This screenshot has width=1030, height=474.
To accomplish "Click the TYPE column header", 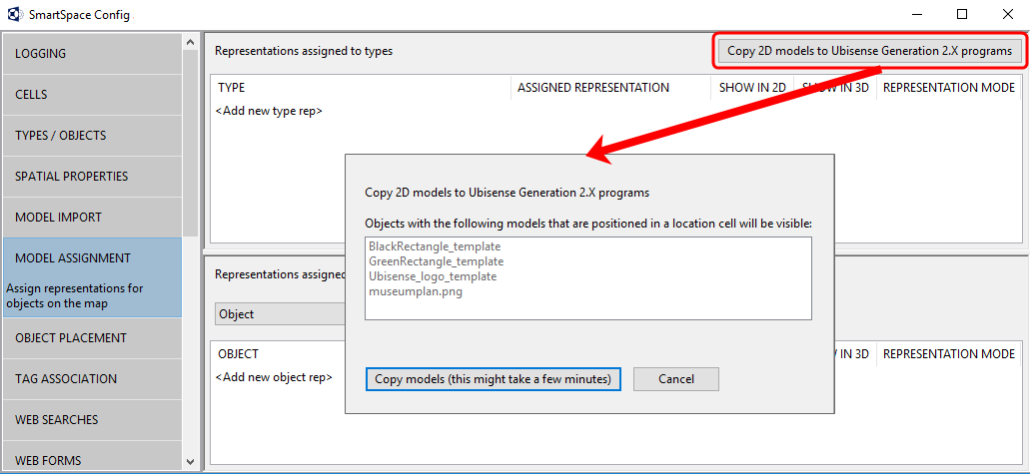I will pos(361,87).
